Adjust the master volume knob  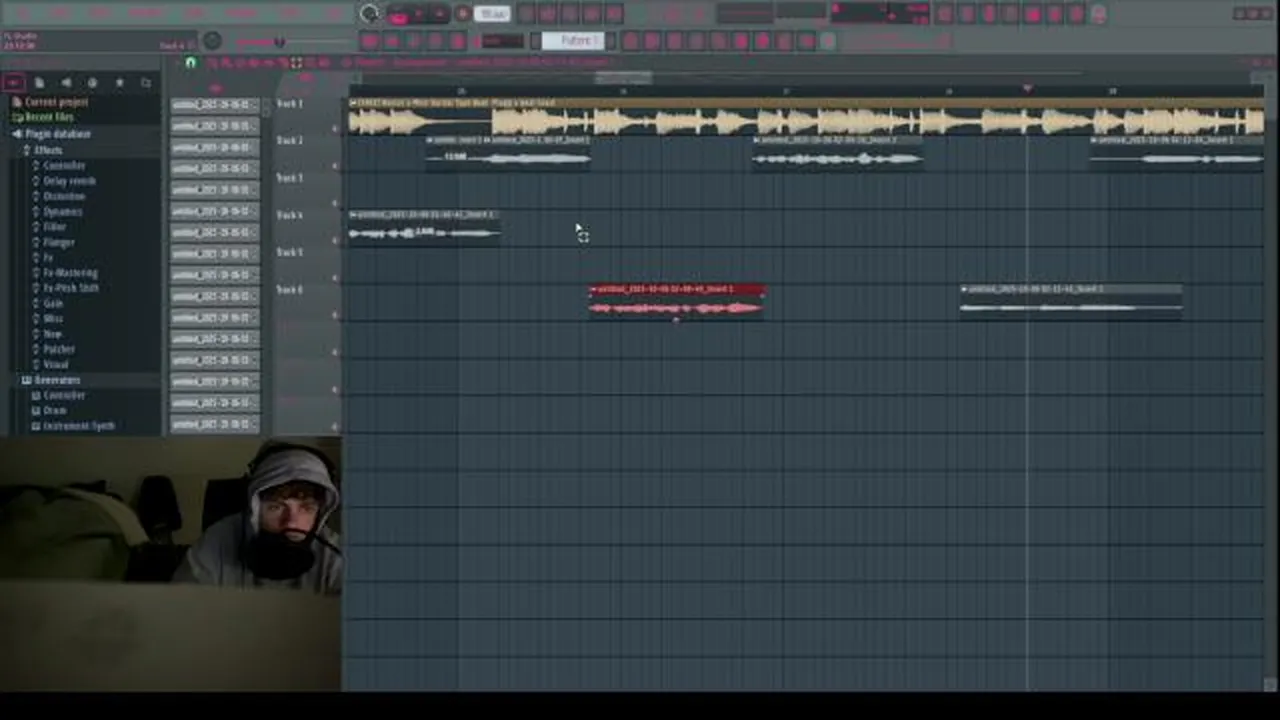(x=212, y=41)
